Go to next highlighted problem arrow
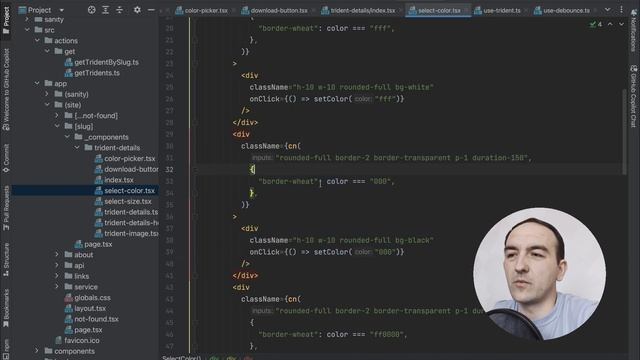Screen dimensions: 640x360 (621, 24)
